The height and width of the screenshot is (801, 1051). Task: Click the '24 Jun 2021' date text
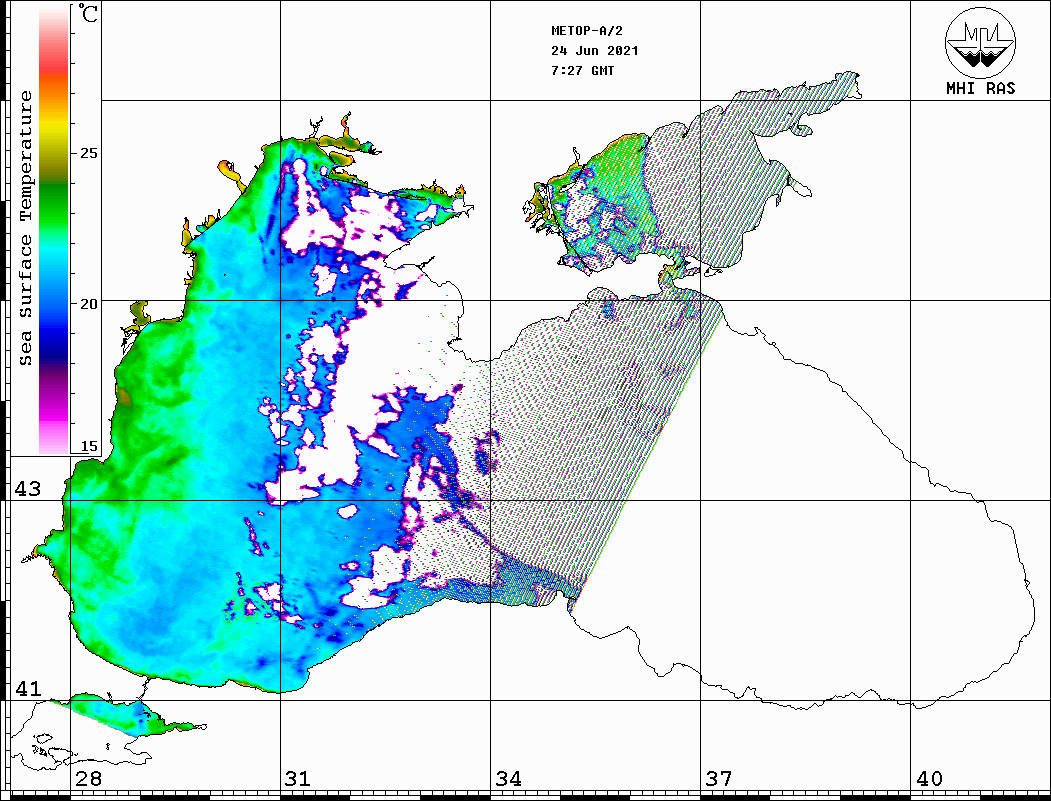point(595,51)
